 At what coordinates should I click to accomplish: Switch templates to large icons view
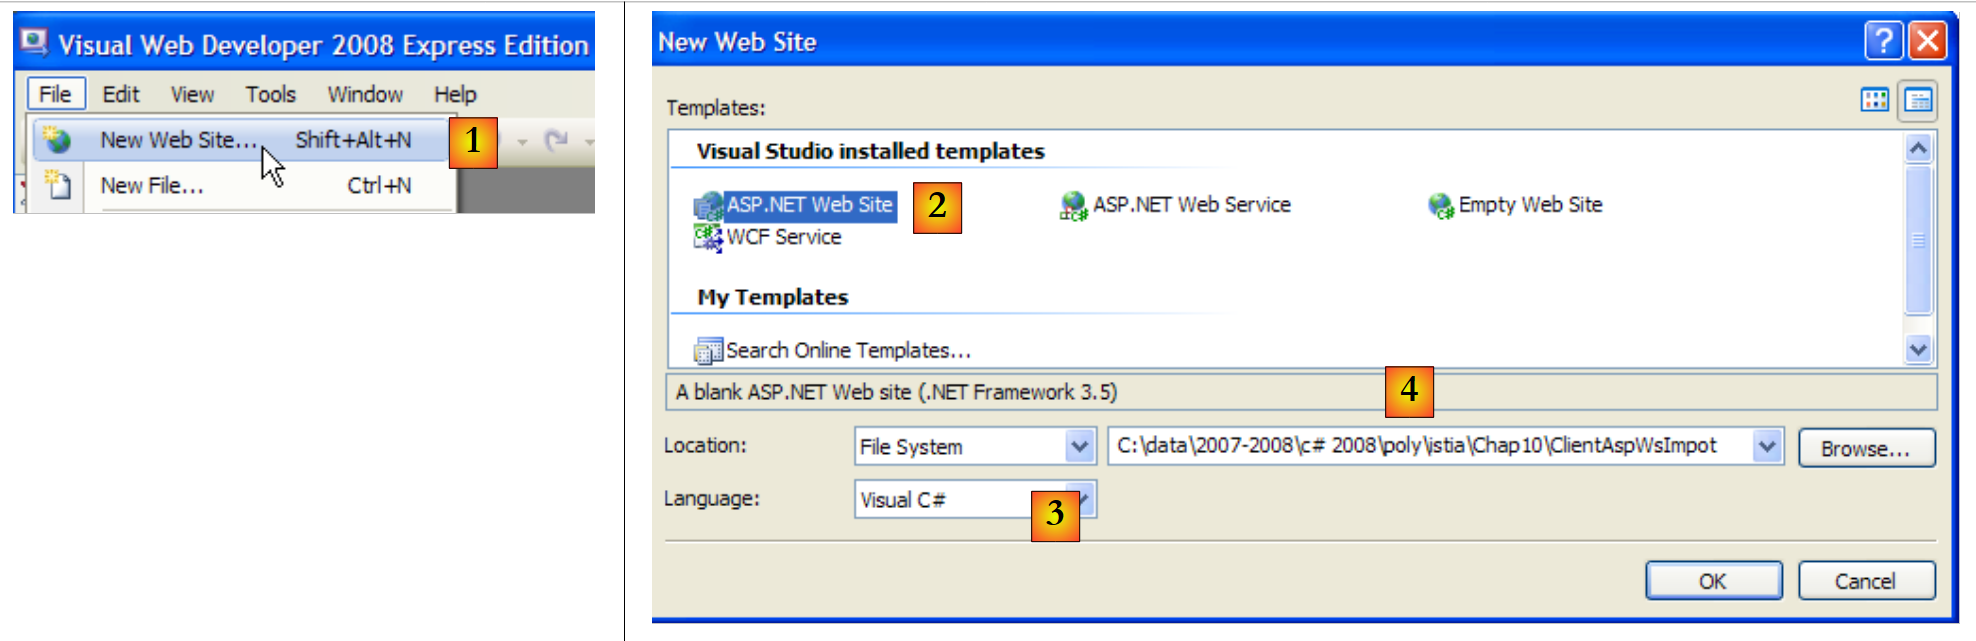(1875, 100)
